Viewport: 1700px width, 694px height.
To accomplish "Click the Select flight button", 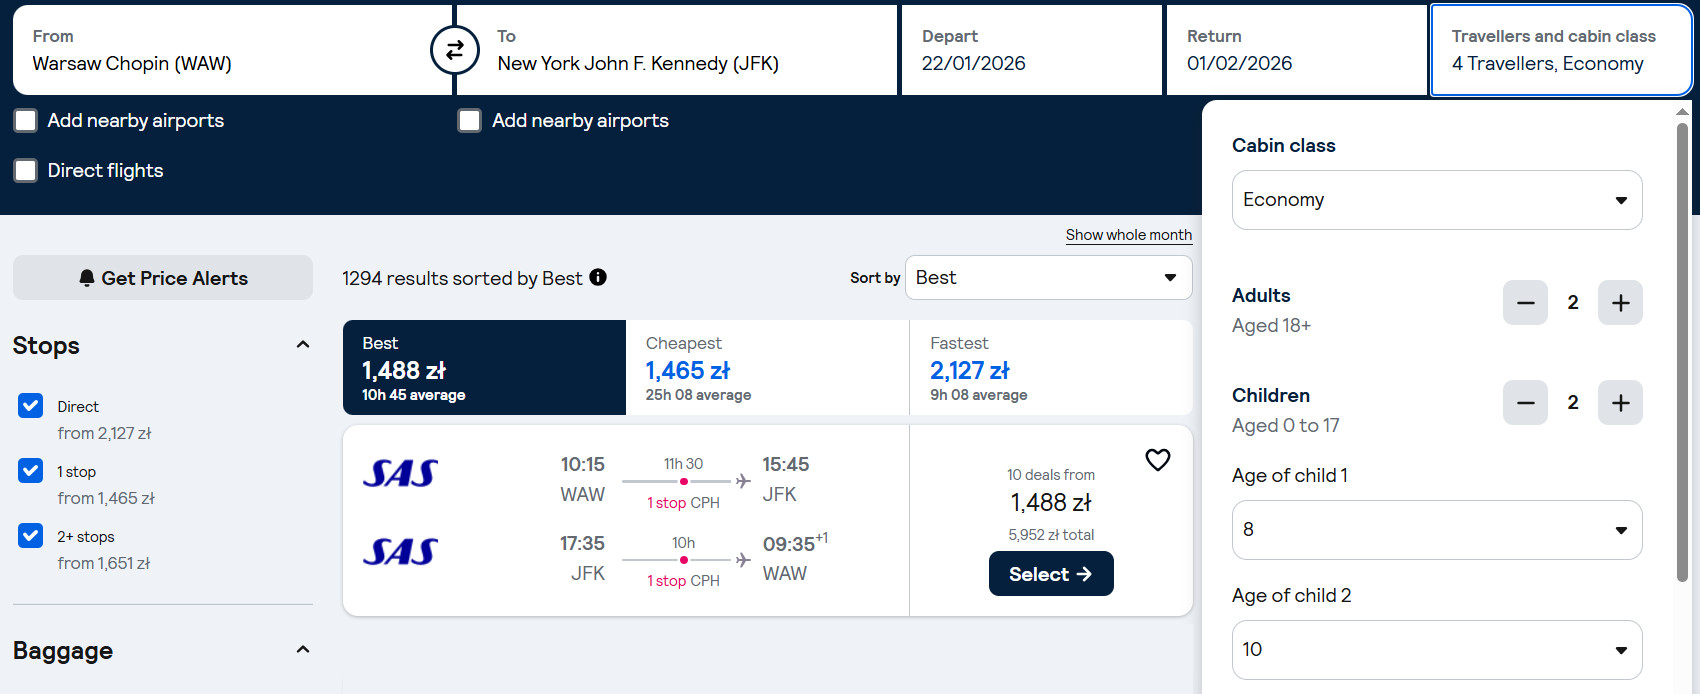I will (1050, 574).
